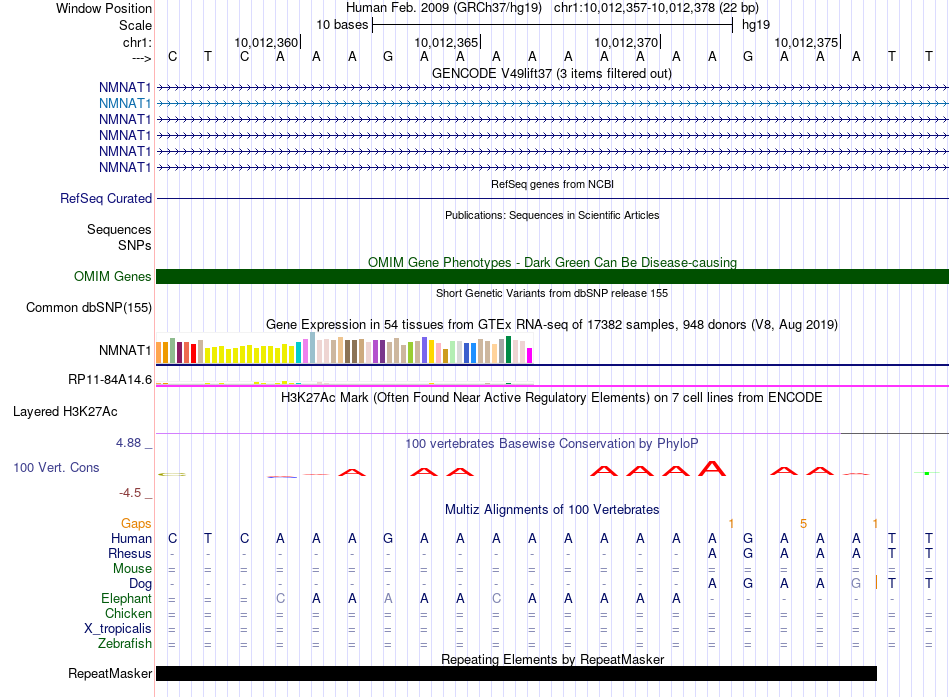Click the RefSeq Curated track label
950x697 pixels.
[106, 198]
